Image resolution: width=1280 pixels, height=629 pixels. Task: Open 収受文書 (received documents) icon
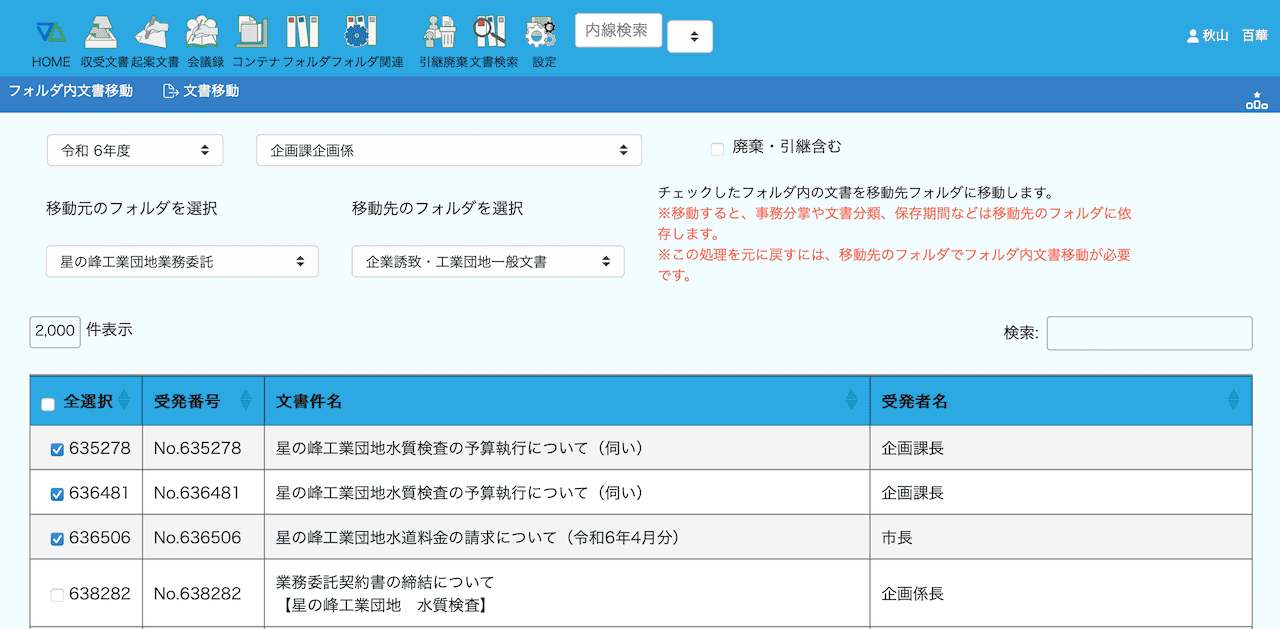pyautogui.click(x=103, y=34)
